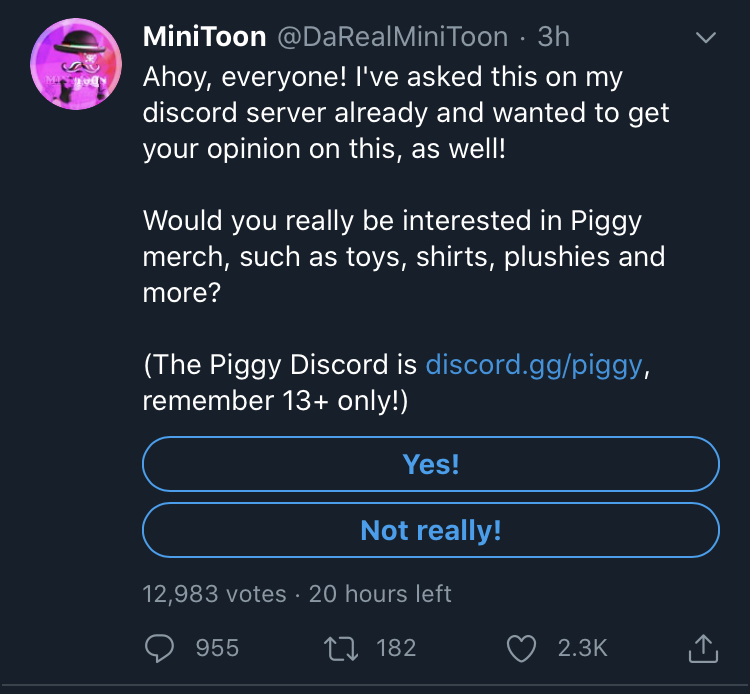Click the reply speech bubble icon
Screen dimensions: 750x694
(160, 648)
